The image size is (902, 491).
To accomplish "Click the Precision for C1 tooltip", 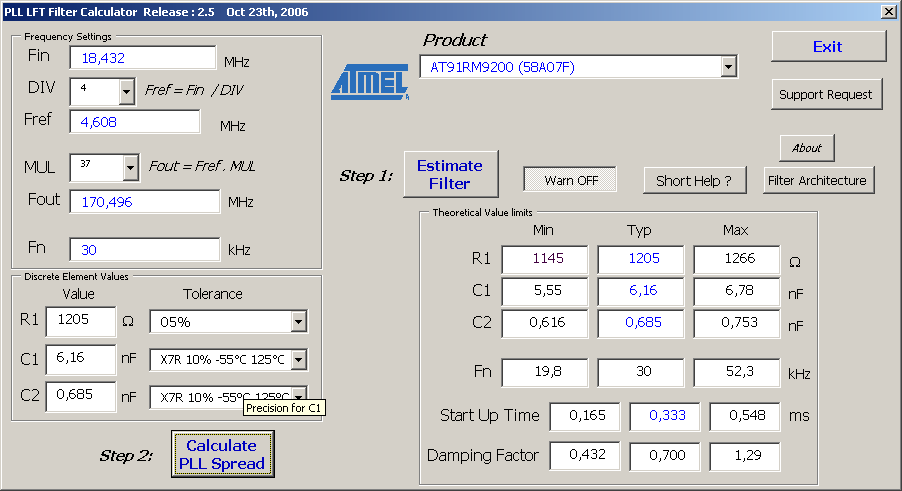I will tap(284, 408).
